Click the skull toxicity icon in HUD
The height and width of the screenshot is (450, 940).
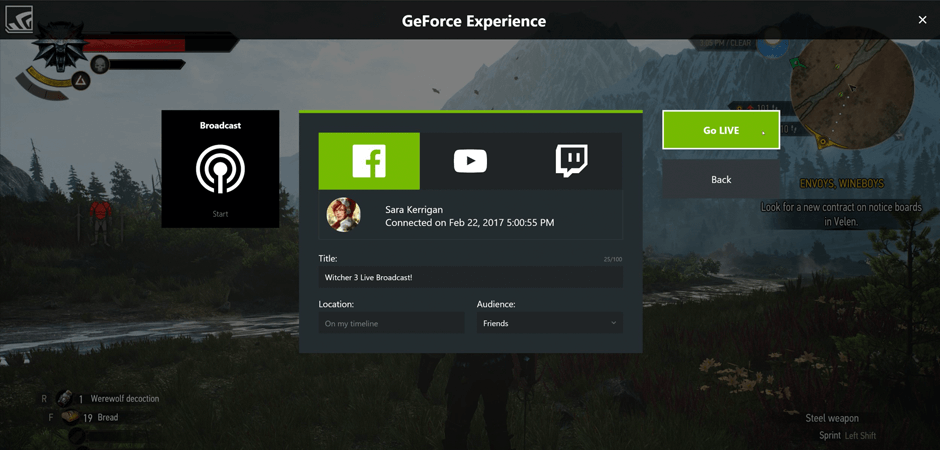tap(100, 64)
